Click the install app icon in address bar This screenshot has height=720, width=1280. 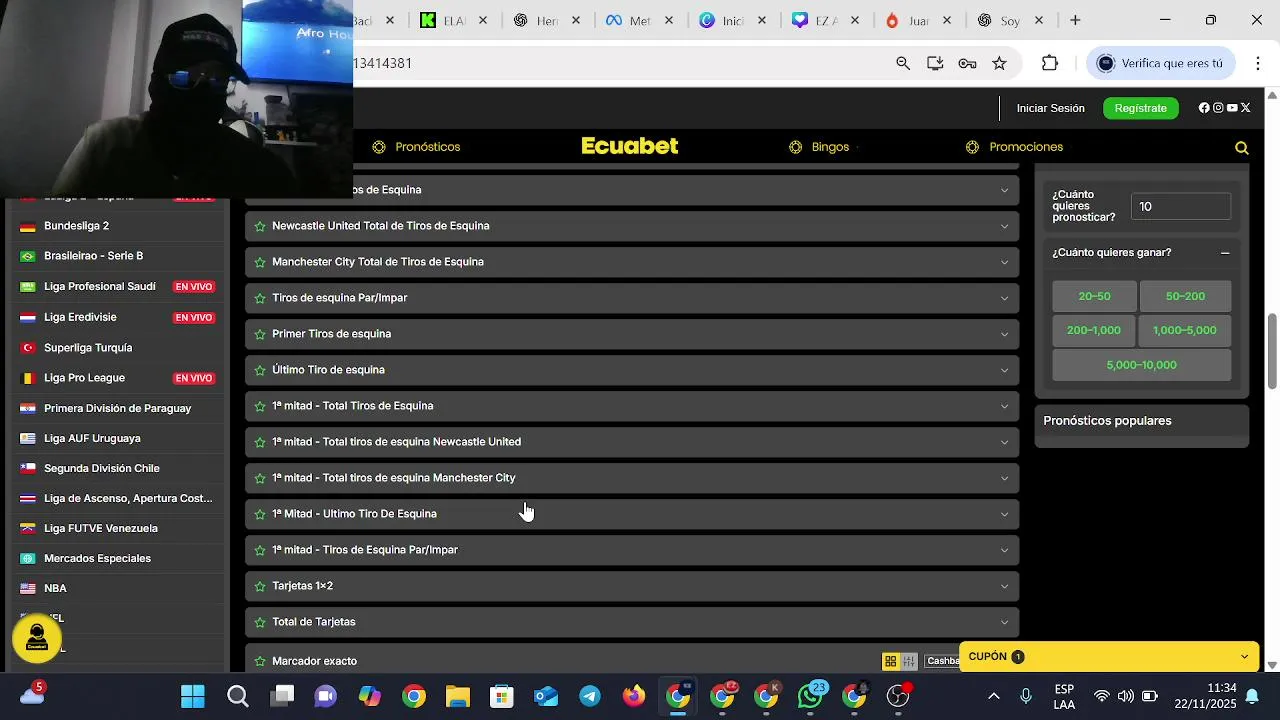click(x=935, y=63)
